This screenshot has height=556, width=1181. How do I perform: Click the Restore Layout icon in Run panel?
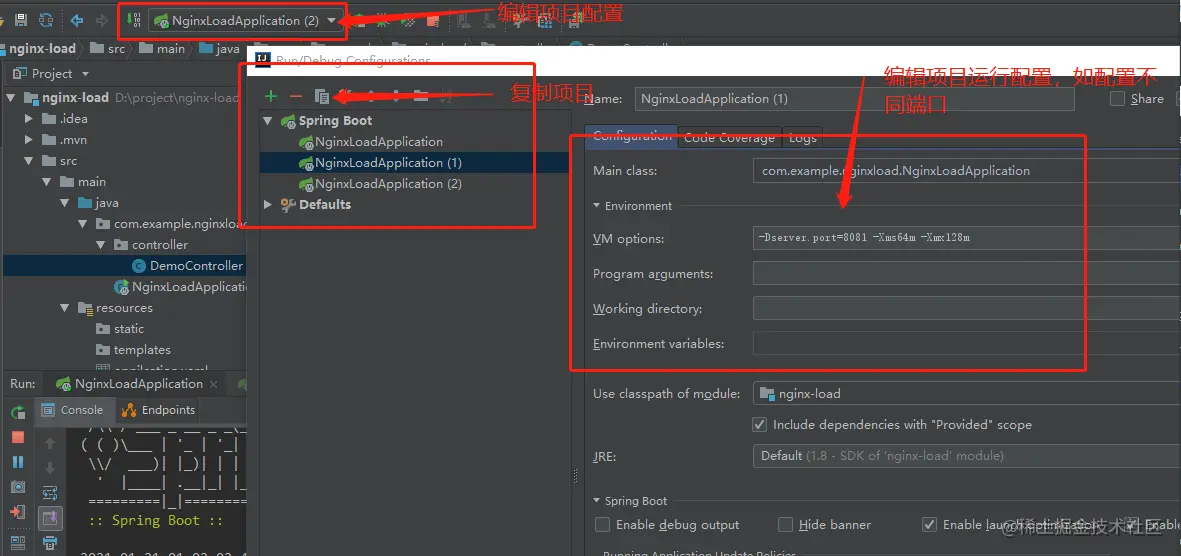point(18,542)
